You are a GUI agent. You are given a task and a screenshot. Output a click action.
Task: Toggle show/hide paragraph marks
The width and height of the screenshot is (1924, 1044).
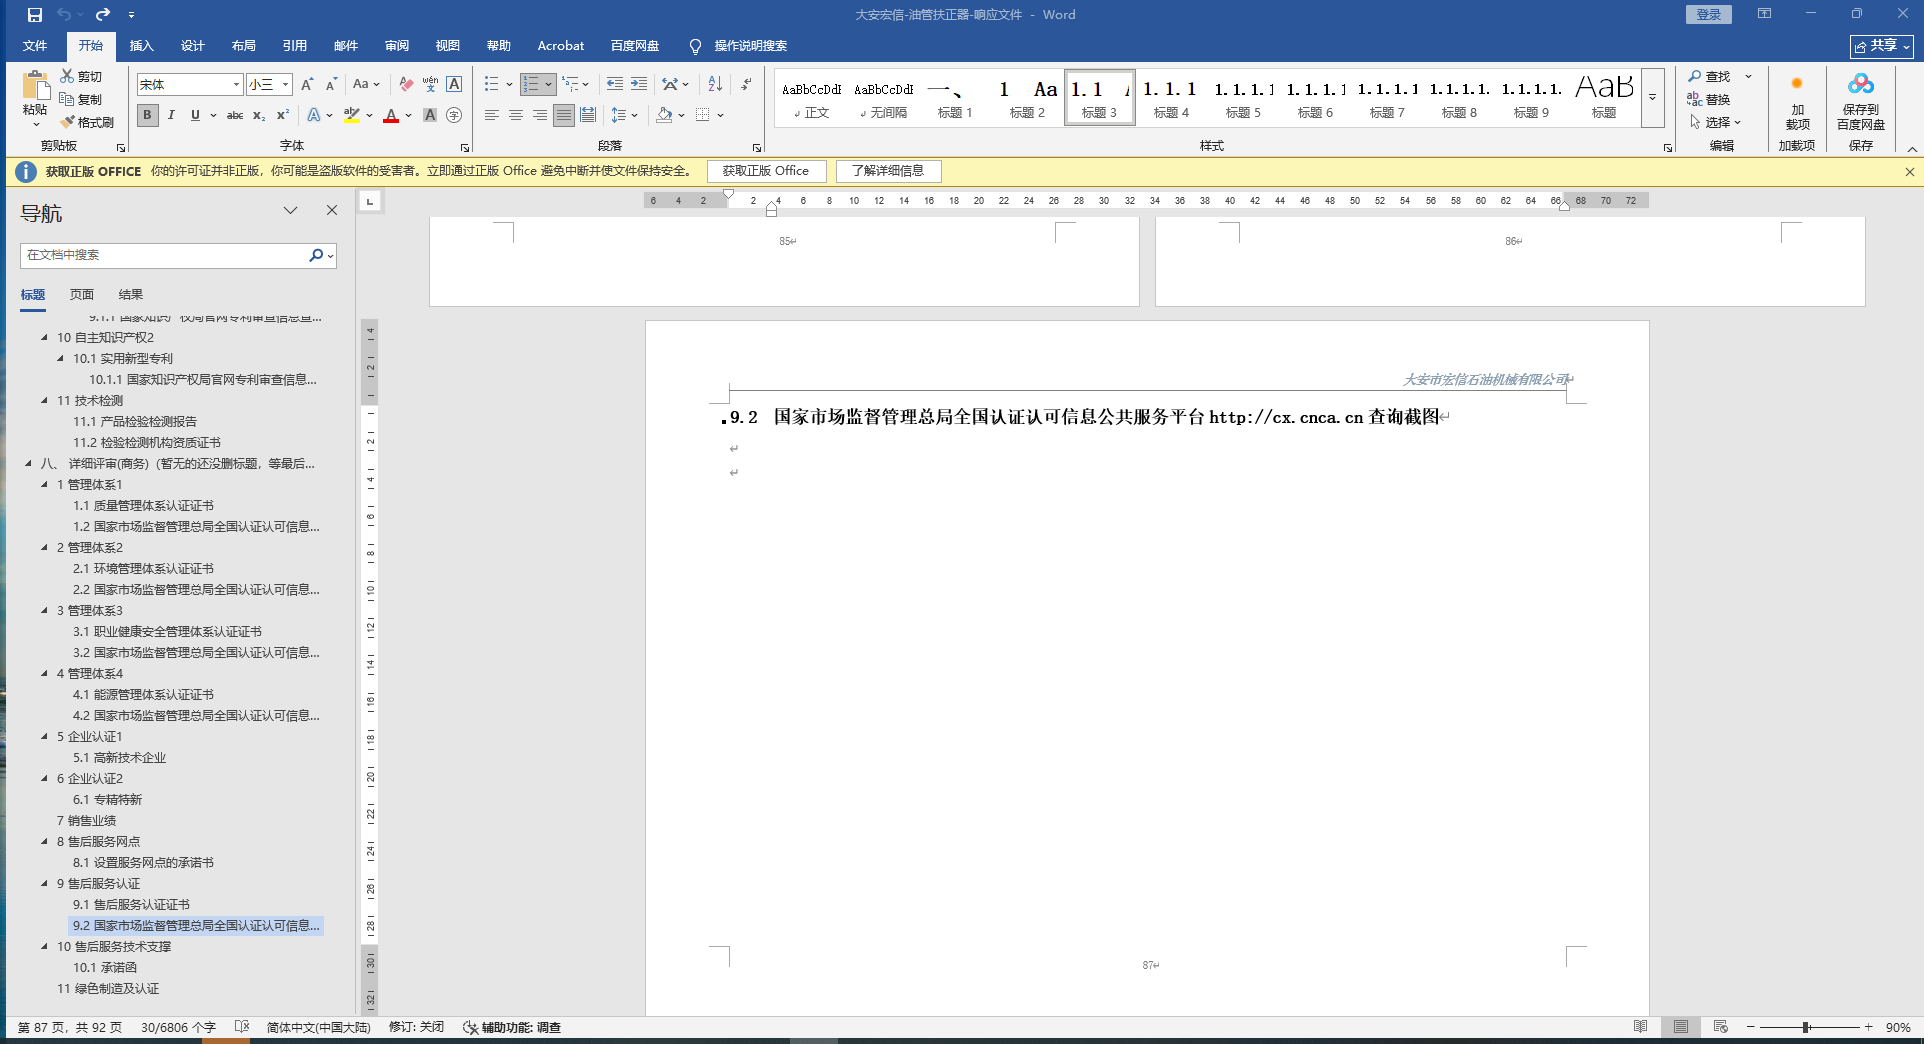(746, 84)
